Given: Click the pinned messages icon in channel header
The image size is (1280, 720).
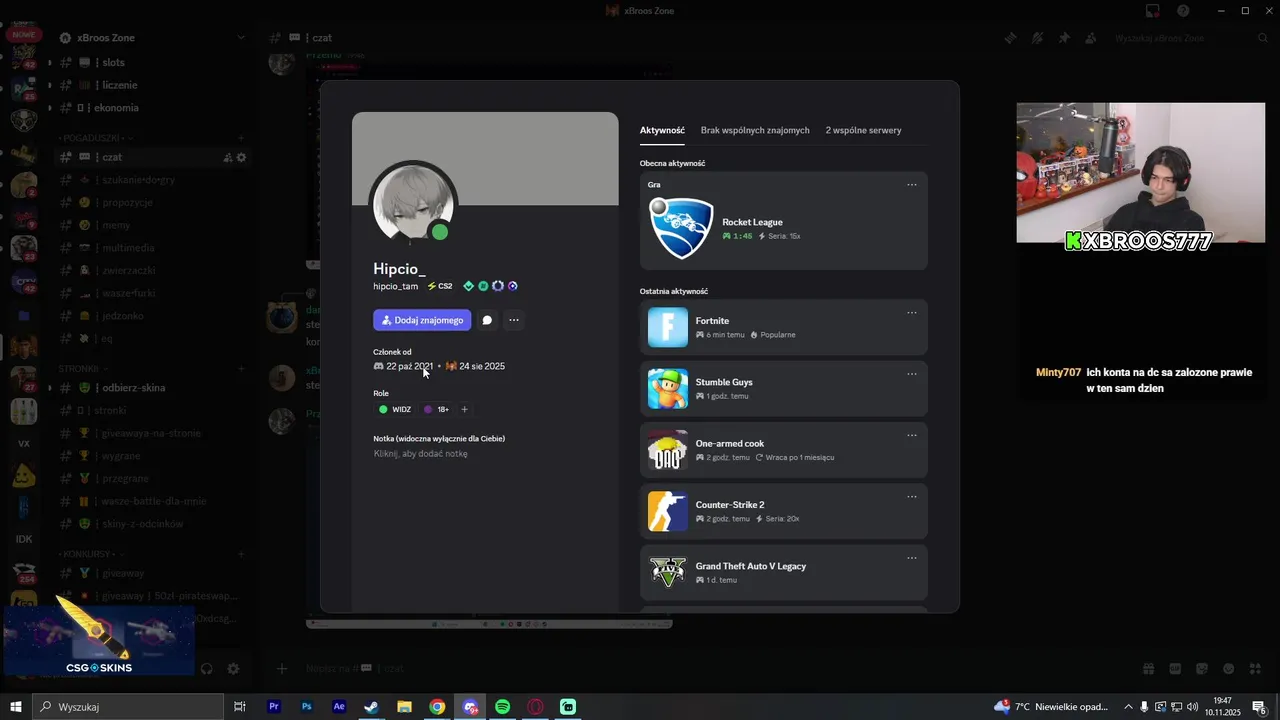Looking at the screenshot, I should 1064,38.
